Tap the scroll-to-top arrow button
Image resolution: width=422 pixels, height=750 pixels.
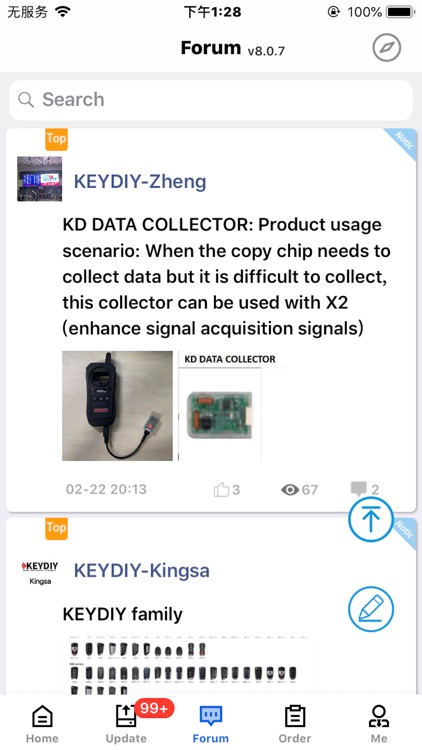click(371, 519)
